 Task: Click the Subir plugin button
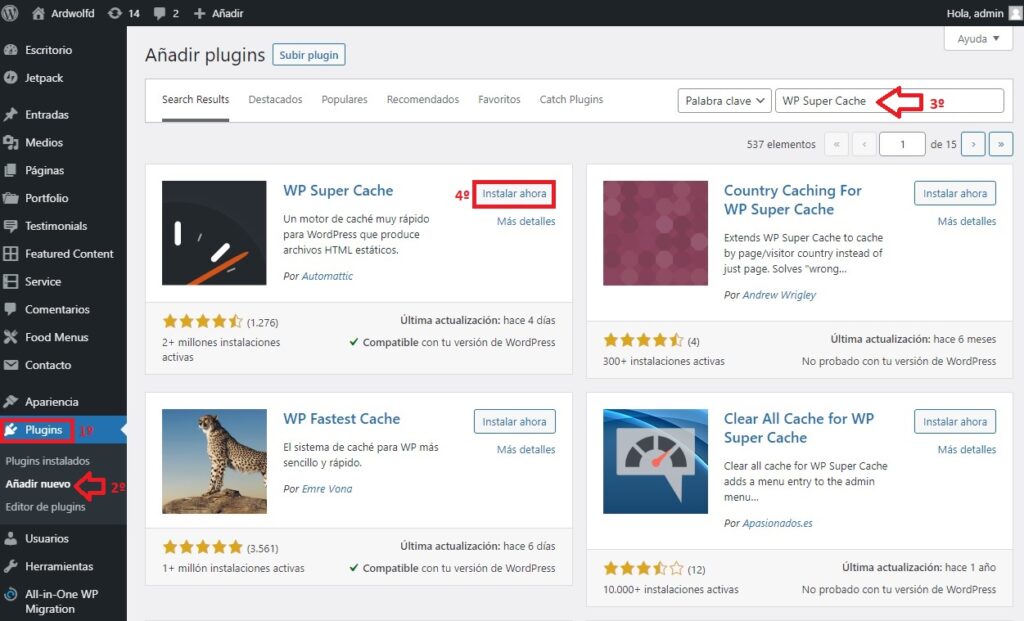308,55
